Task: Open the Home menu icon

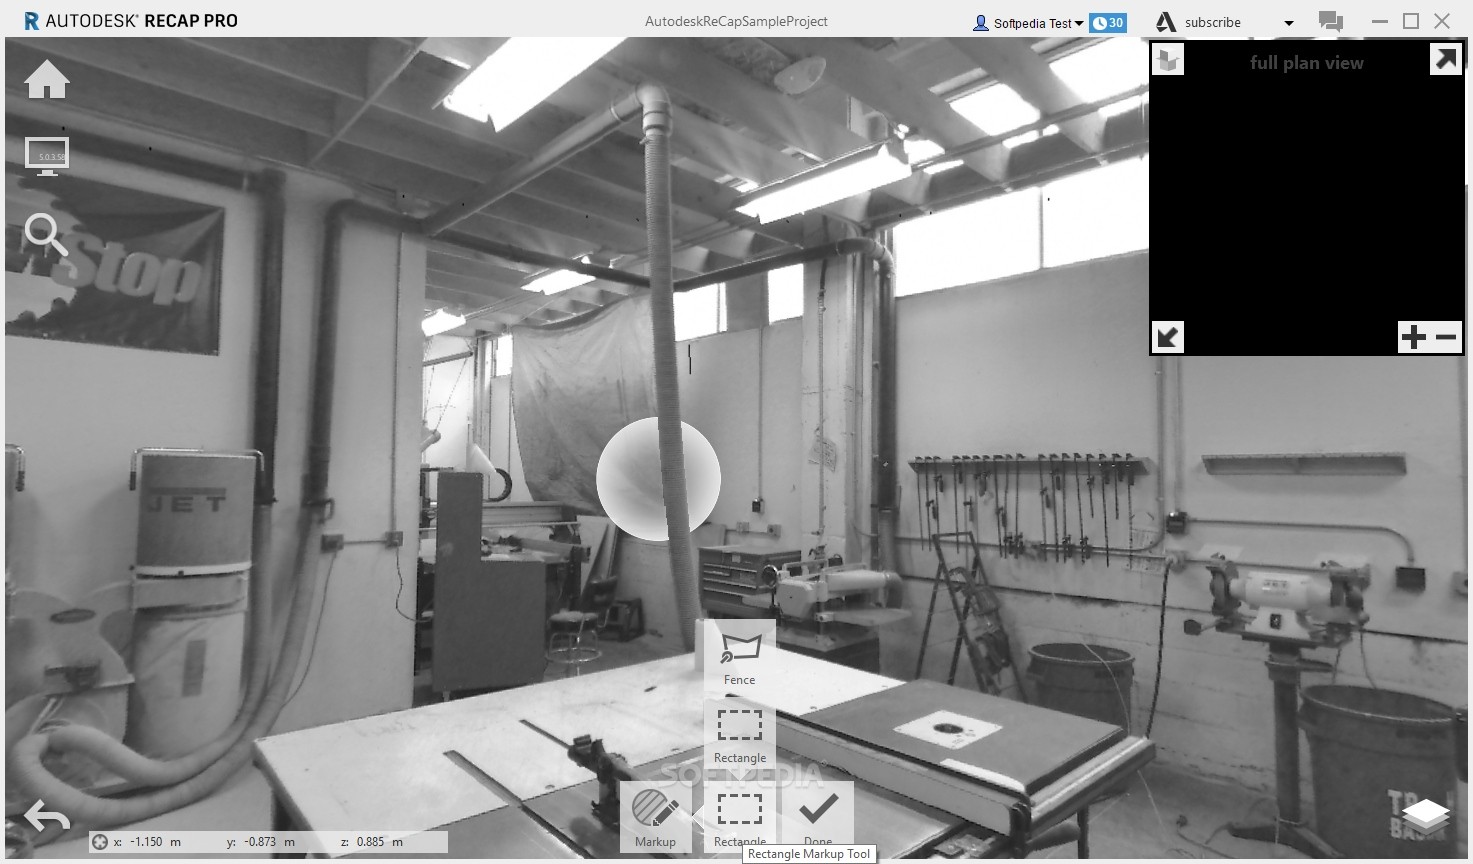Action: coord(47,80)
